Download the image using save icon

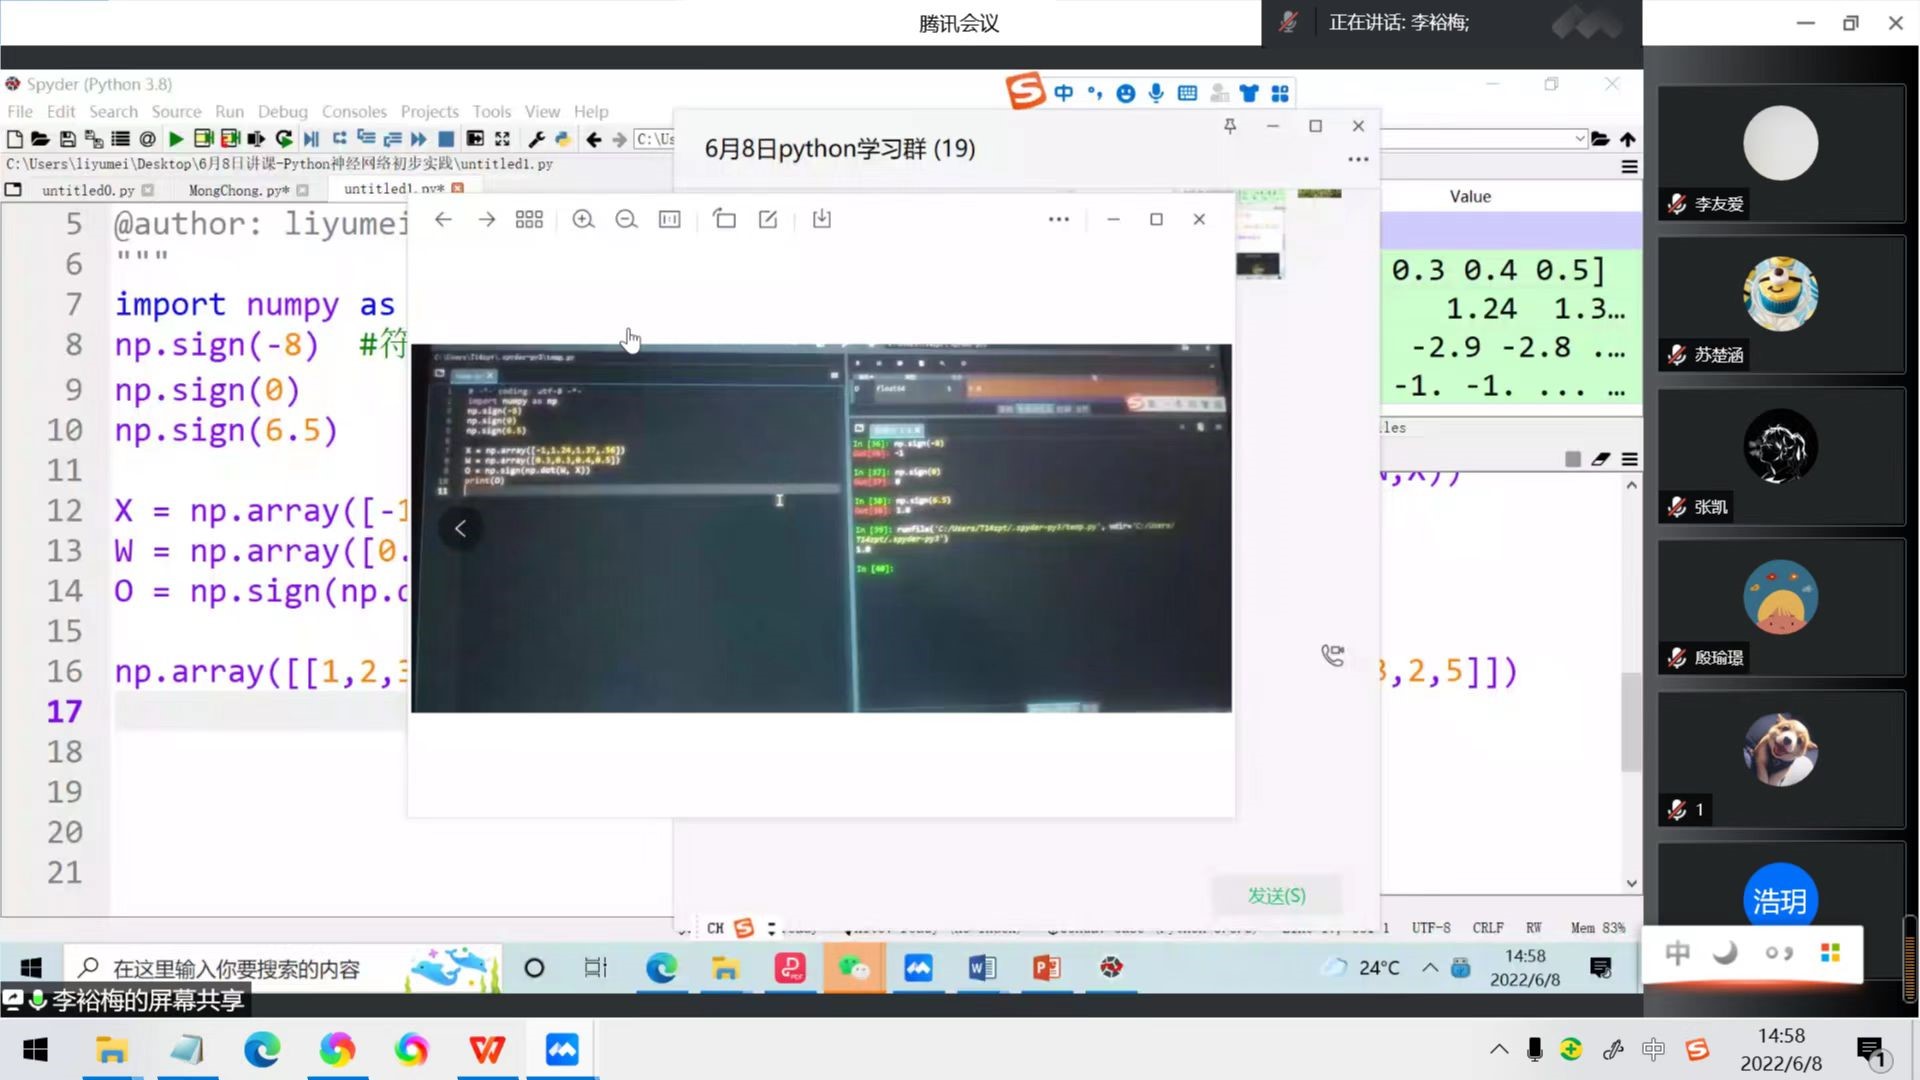(821, 219)
